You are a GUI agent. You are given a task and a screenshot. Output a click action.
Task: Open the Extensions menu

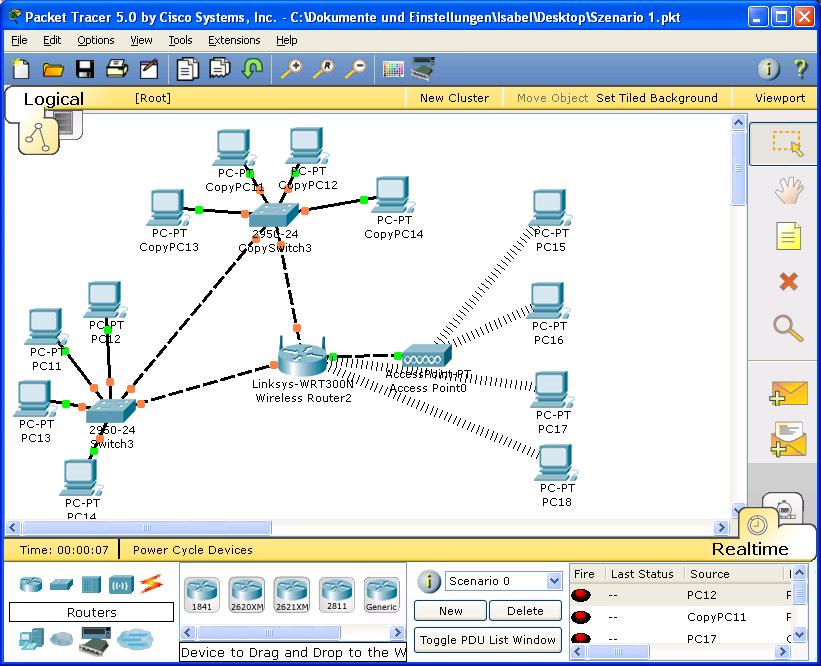[x=234, y=40]
